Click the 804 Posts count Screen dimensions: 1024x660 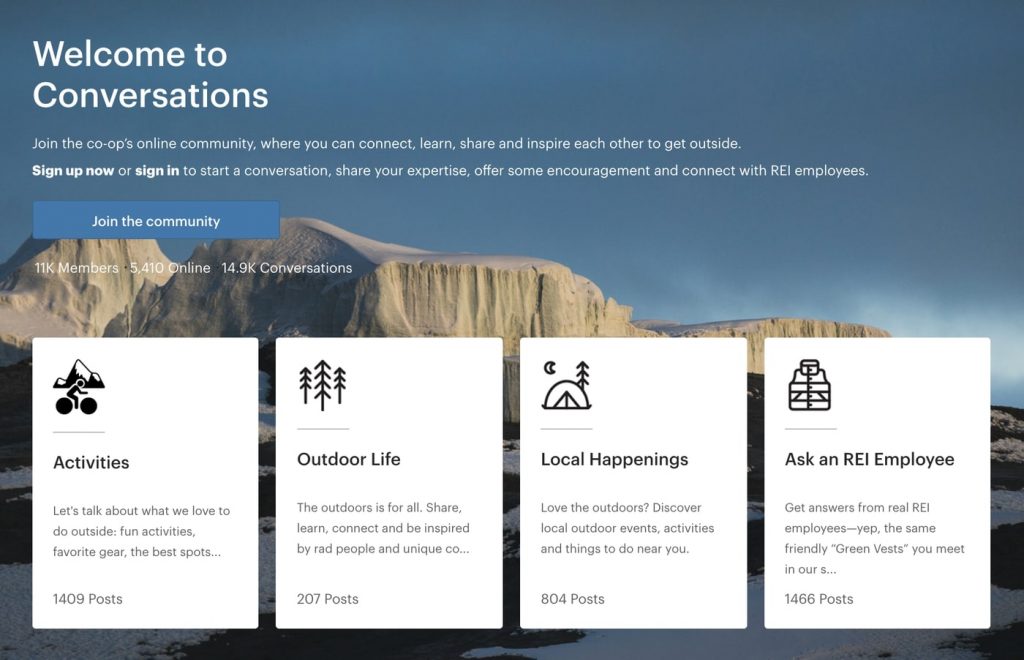point(573,599)
